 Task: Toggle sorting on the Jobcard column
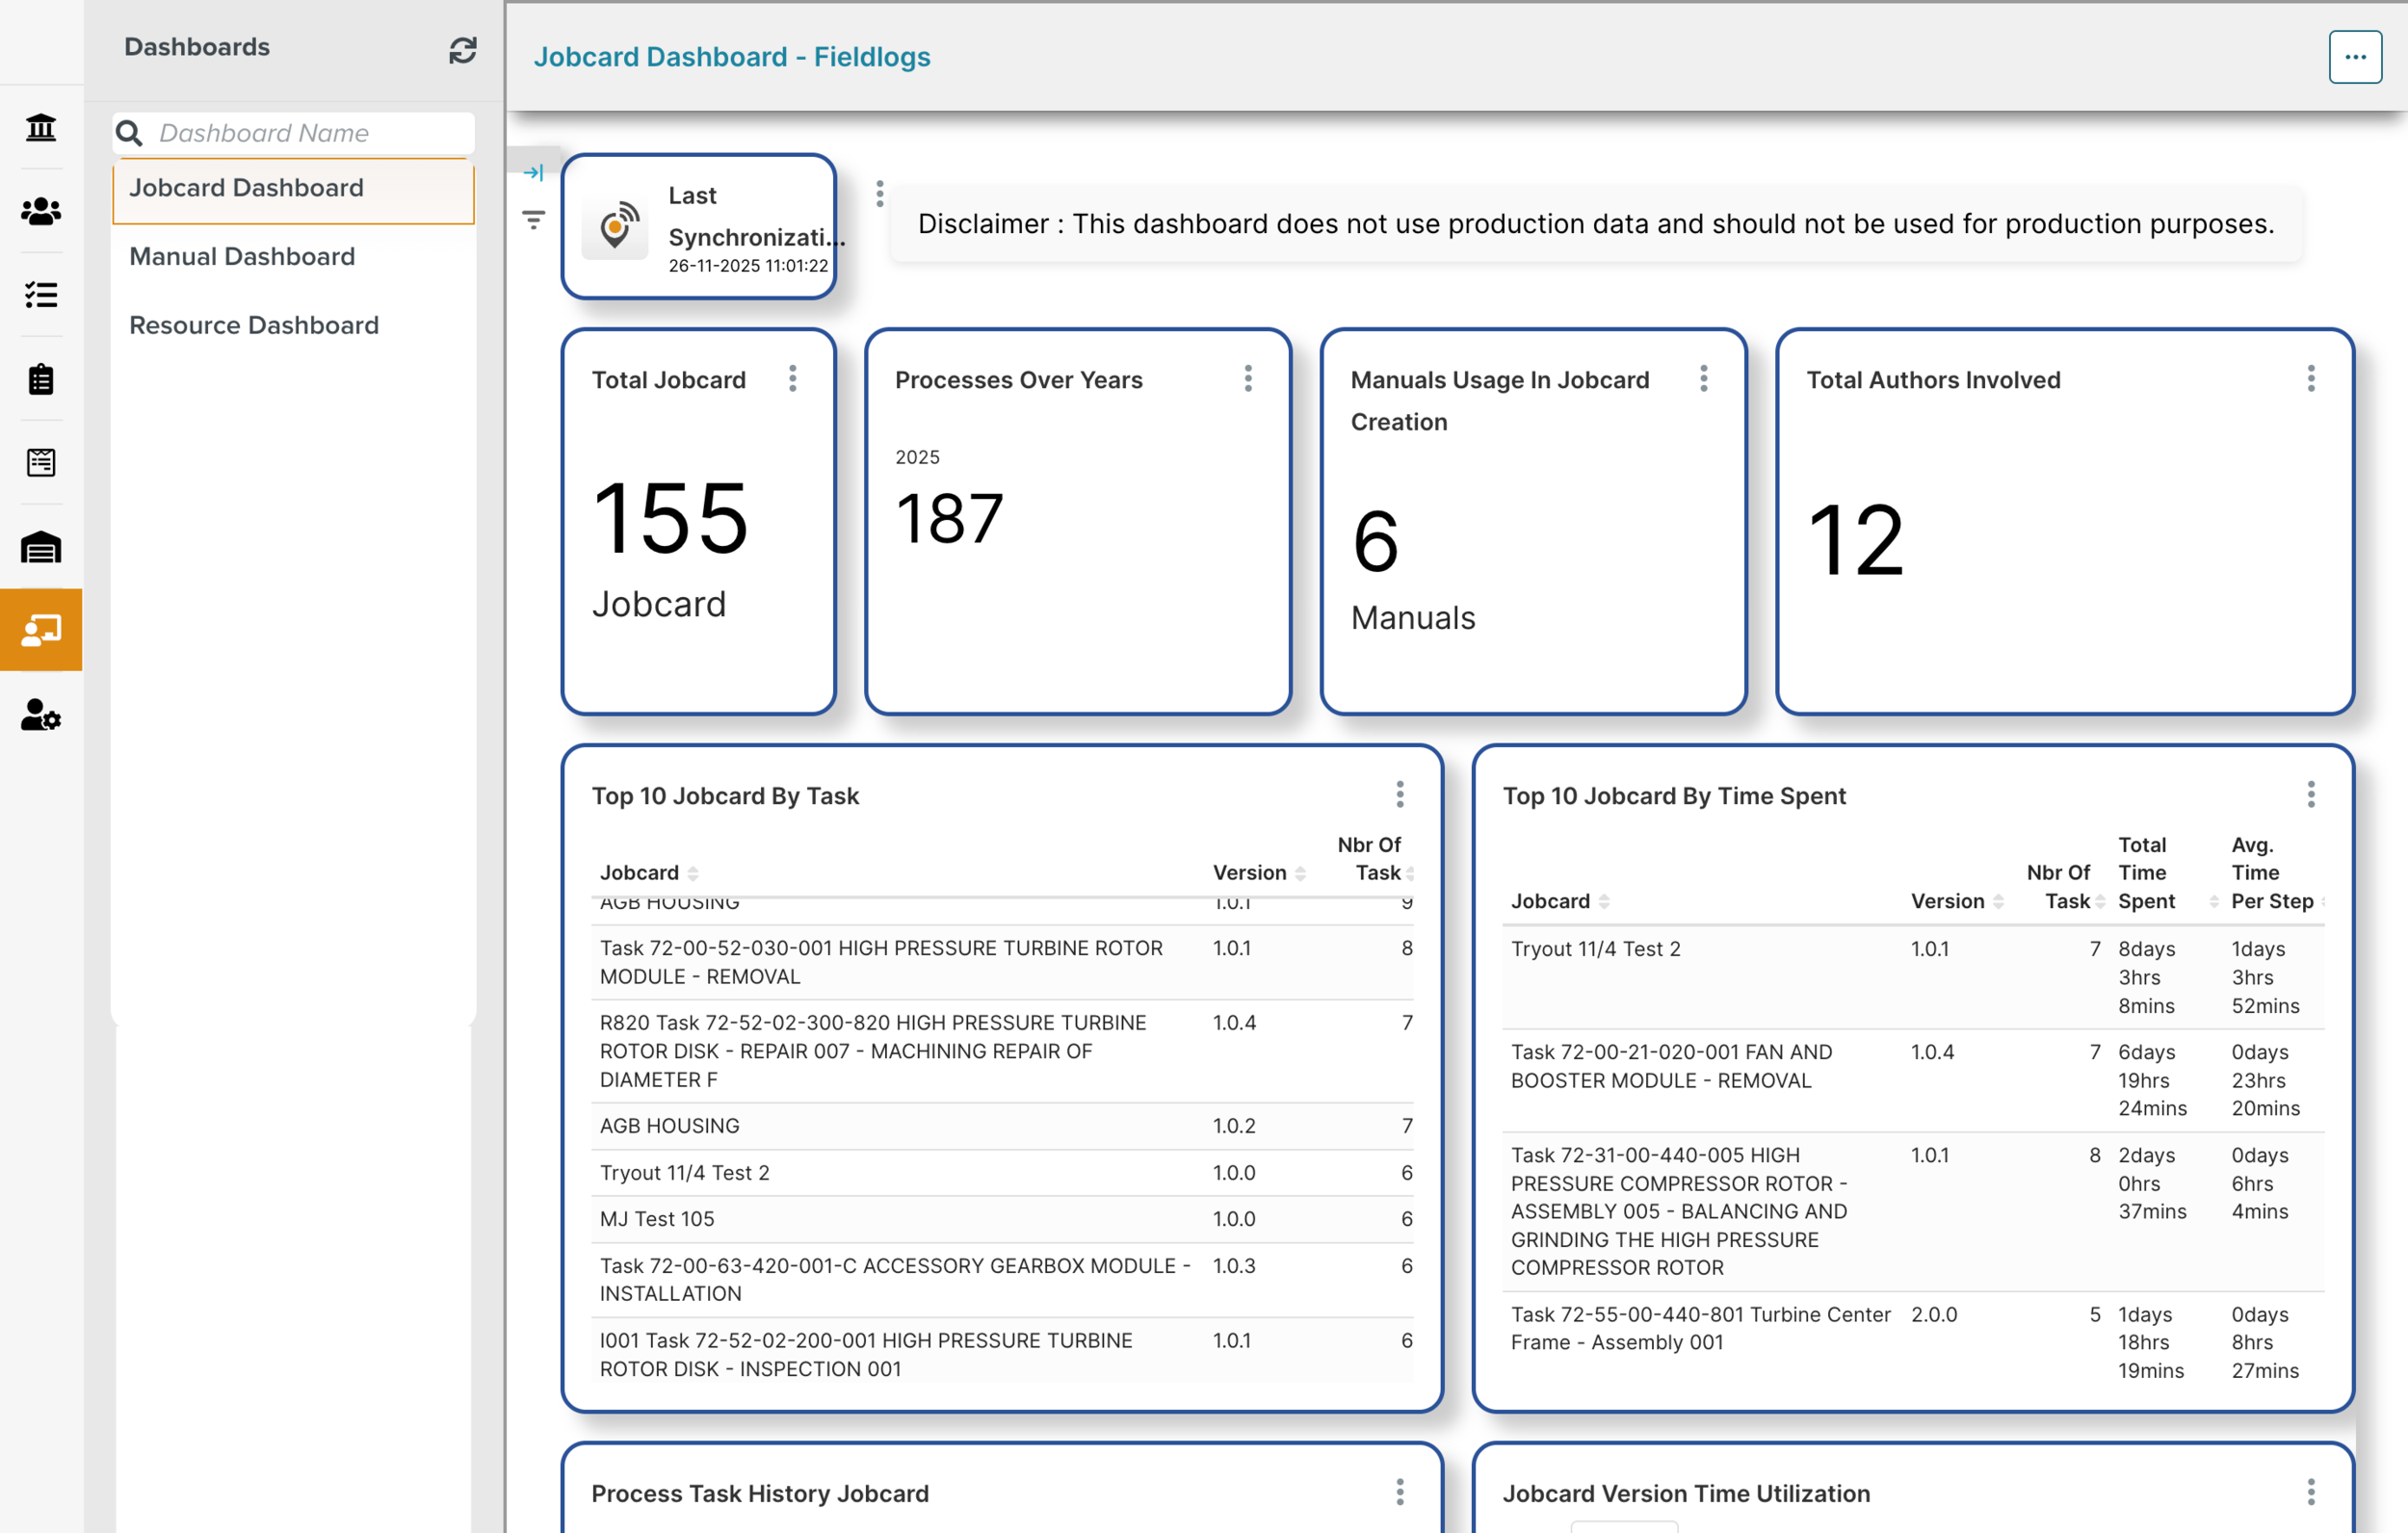pos(694,872)
